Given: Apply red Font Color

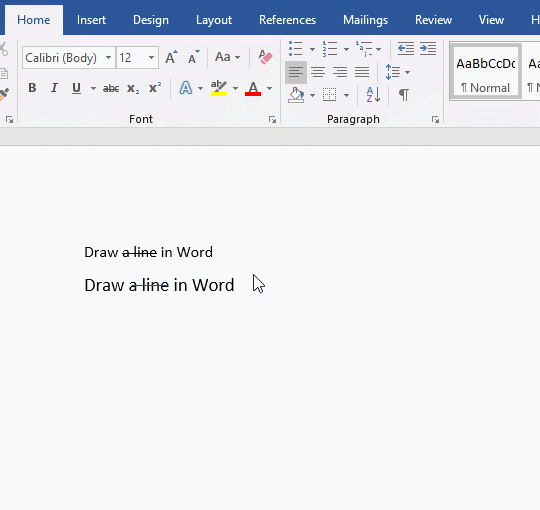Looking at the screenshot, I should (253, 88).
